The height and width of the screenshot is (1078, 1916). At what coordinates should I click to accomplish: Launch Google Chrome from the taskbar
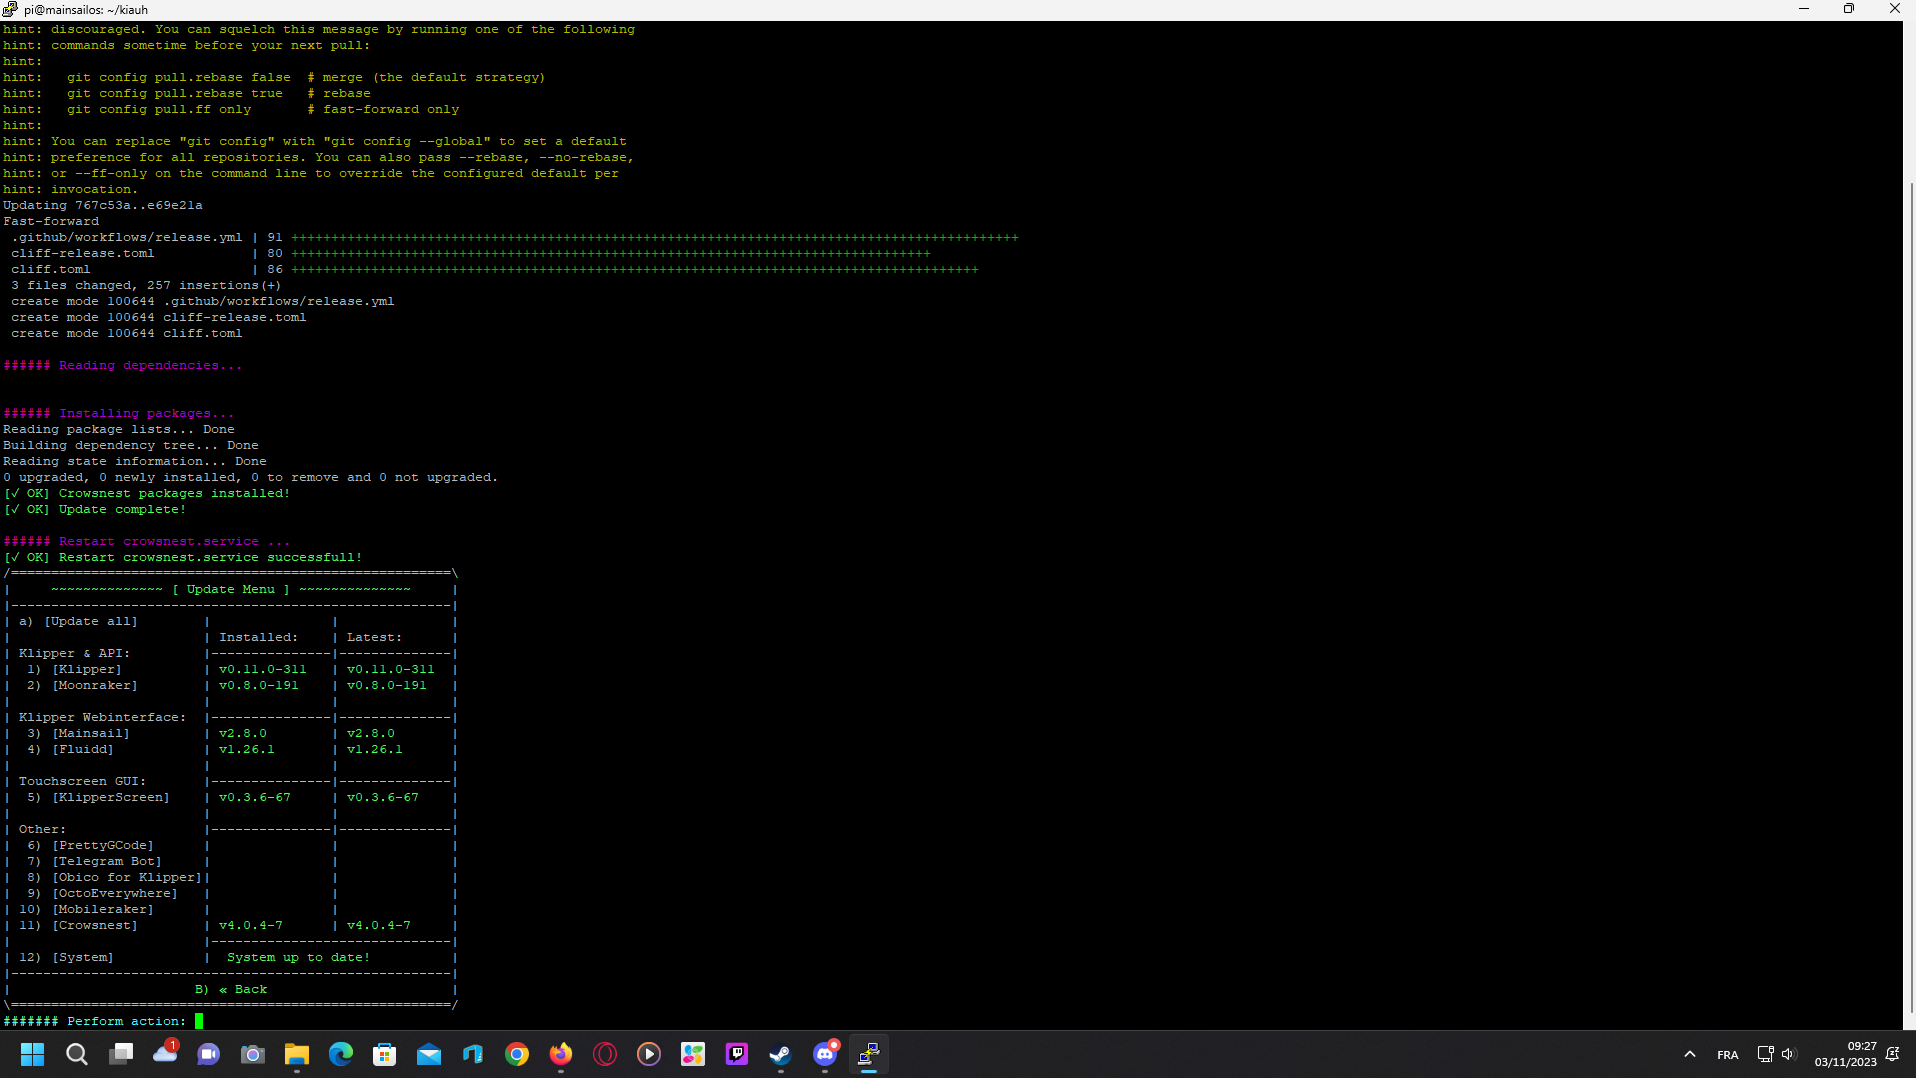click(x=517, y=1054)
